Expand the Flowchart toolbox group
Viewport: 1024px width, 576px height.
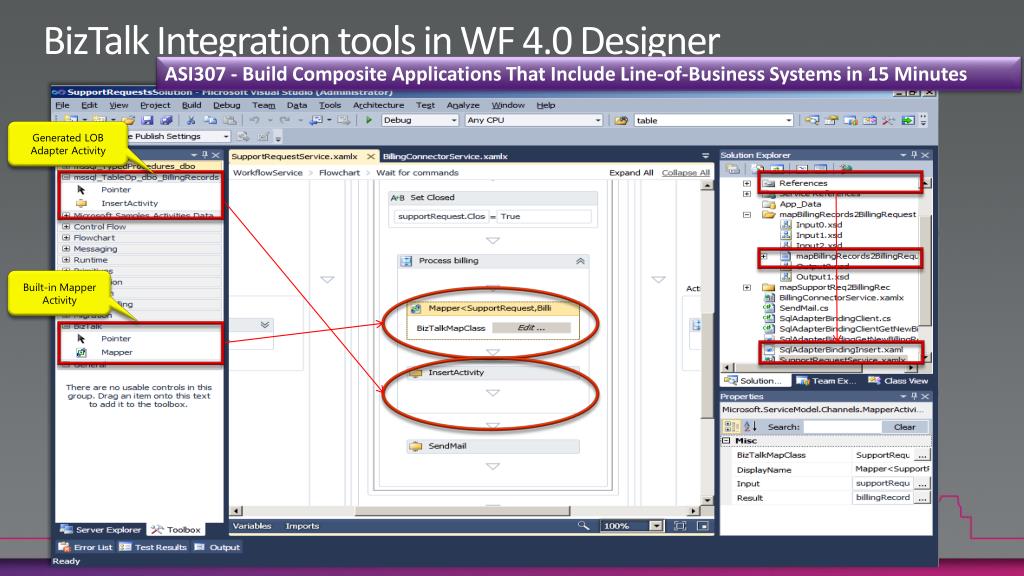66,238
